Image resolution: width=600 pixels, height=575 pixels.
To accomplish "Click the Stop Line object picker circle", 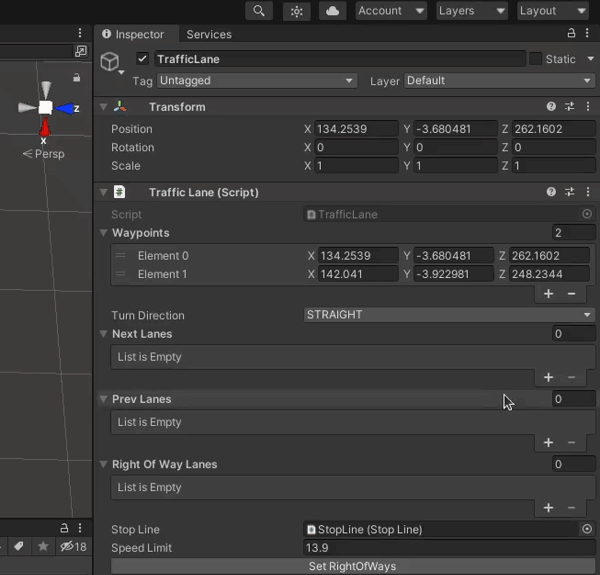I will pyautogui.click(x=587, y=529).
